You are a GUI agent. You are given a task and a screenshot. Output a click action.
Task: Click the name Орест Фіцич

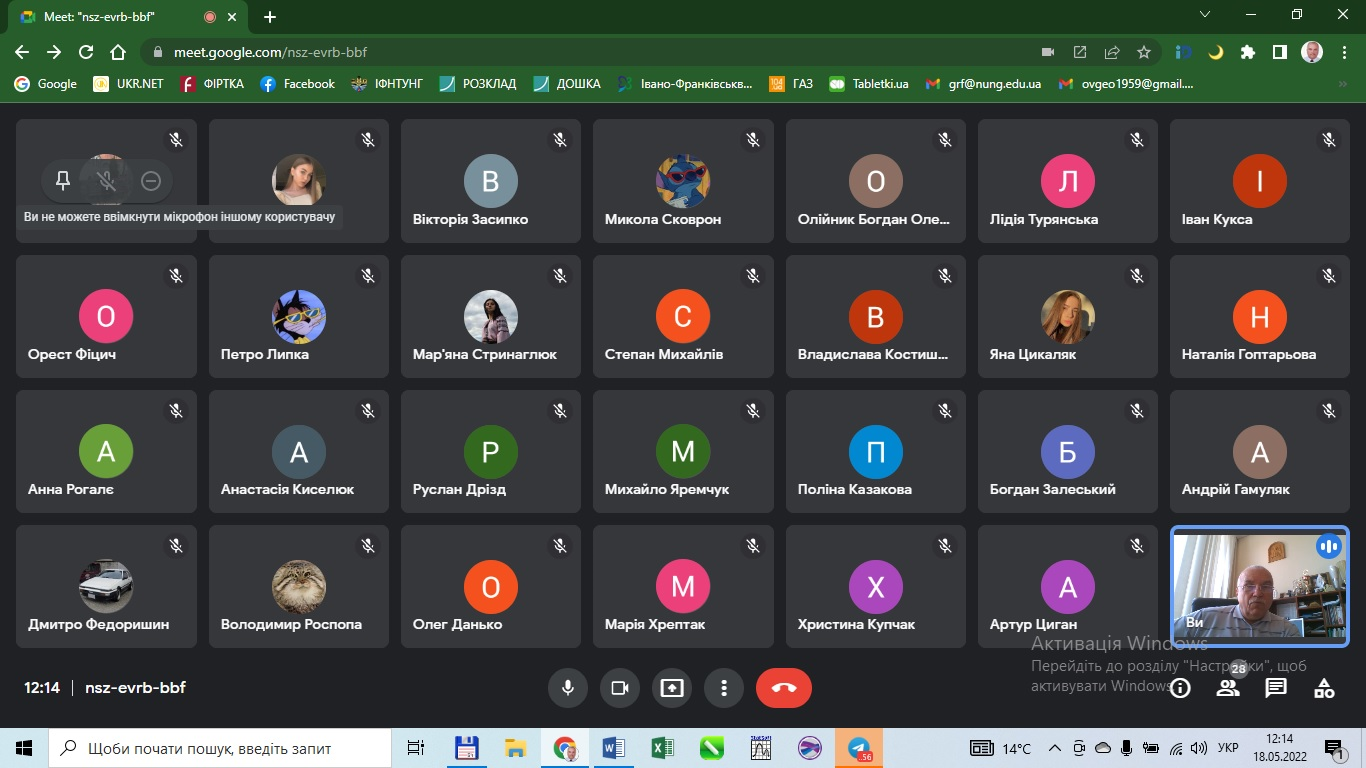[x=72, y=354]
